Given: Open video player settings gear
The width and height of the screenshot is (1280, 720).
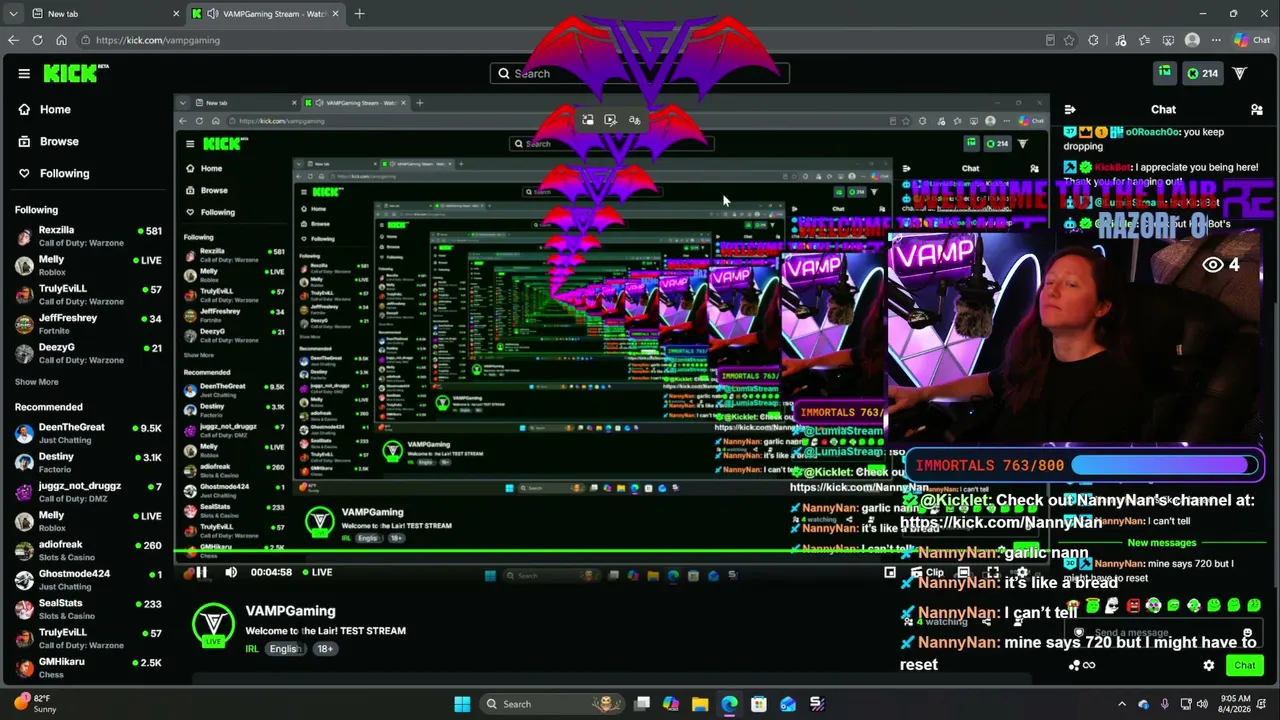Looking at the screenshot, I should click(1022, 573).
